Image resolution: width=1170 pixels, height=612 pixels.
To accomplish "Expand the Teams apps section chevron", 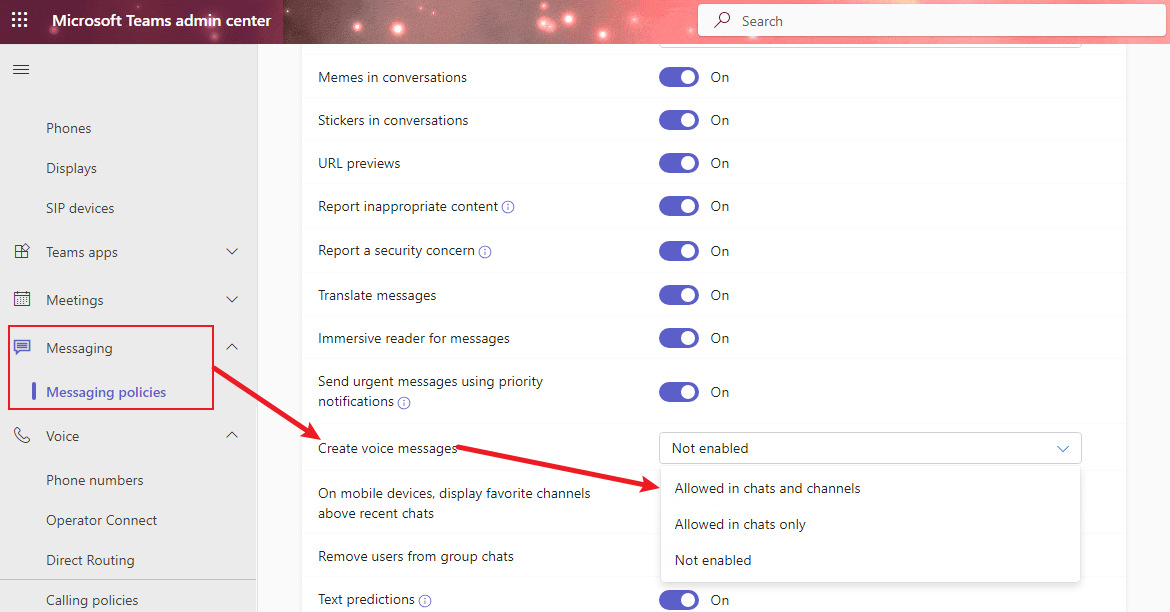I will pos(232,252).
